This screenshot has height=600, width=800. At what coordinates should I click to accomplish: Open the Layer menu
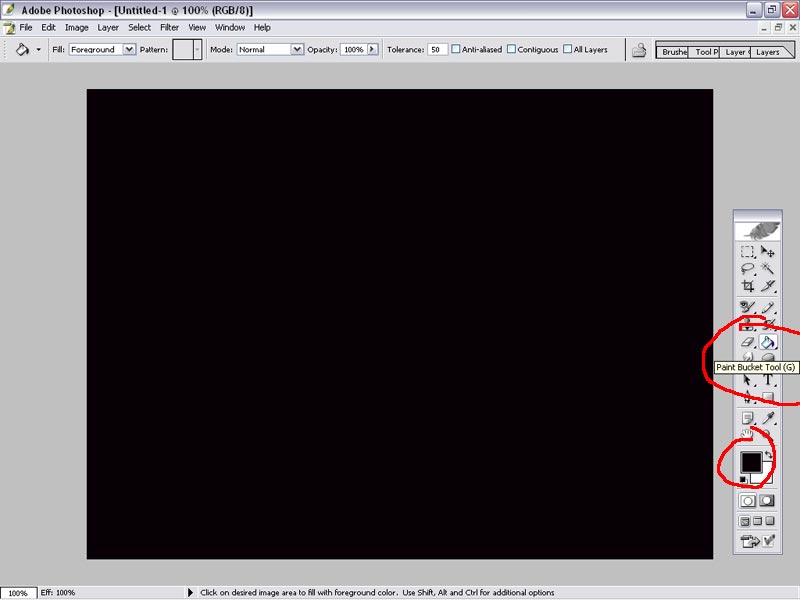pyautogui.click(x=108, y=28)
